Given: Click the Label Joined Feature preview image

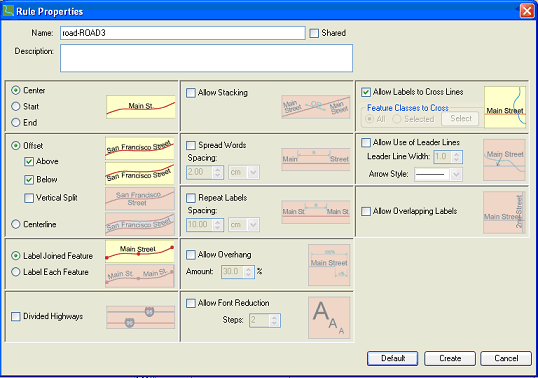Looking at the screenshot, I should (140, 251).
